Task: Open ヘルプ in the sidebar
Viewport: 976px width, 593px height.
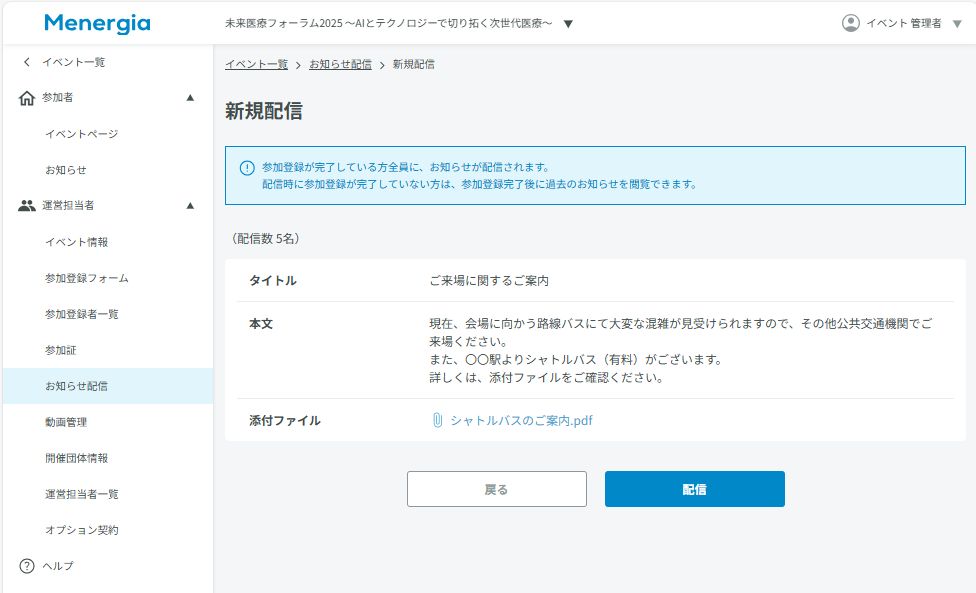Action: (x=58, y=566)
